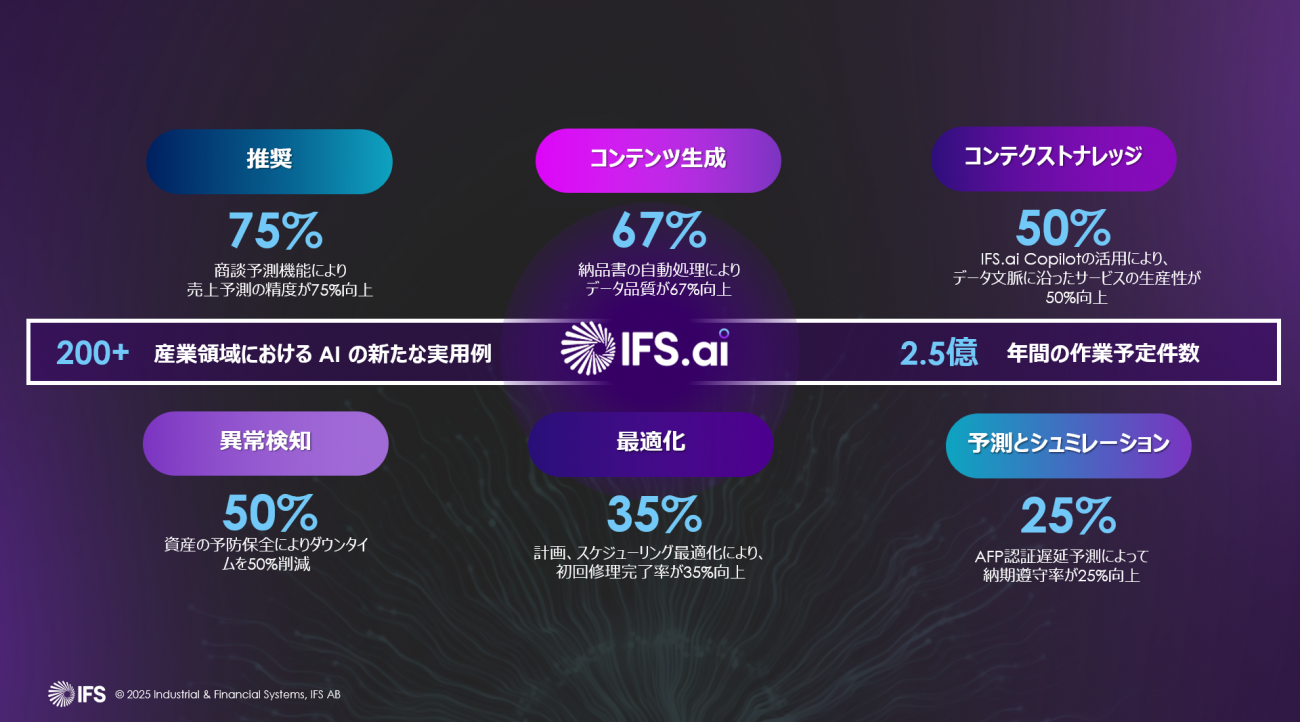Select the 推奨 pill button

[269, 161]
